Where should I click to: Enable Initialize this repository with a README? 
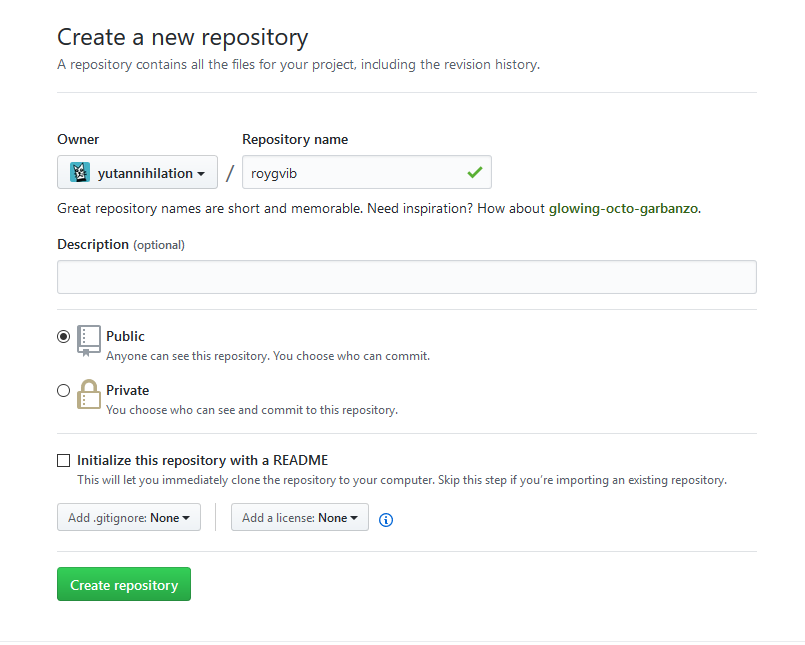(64, 461)
